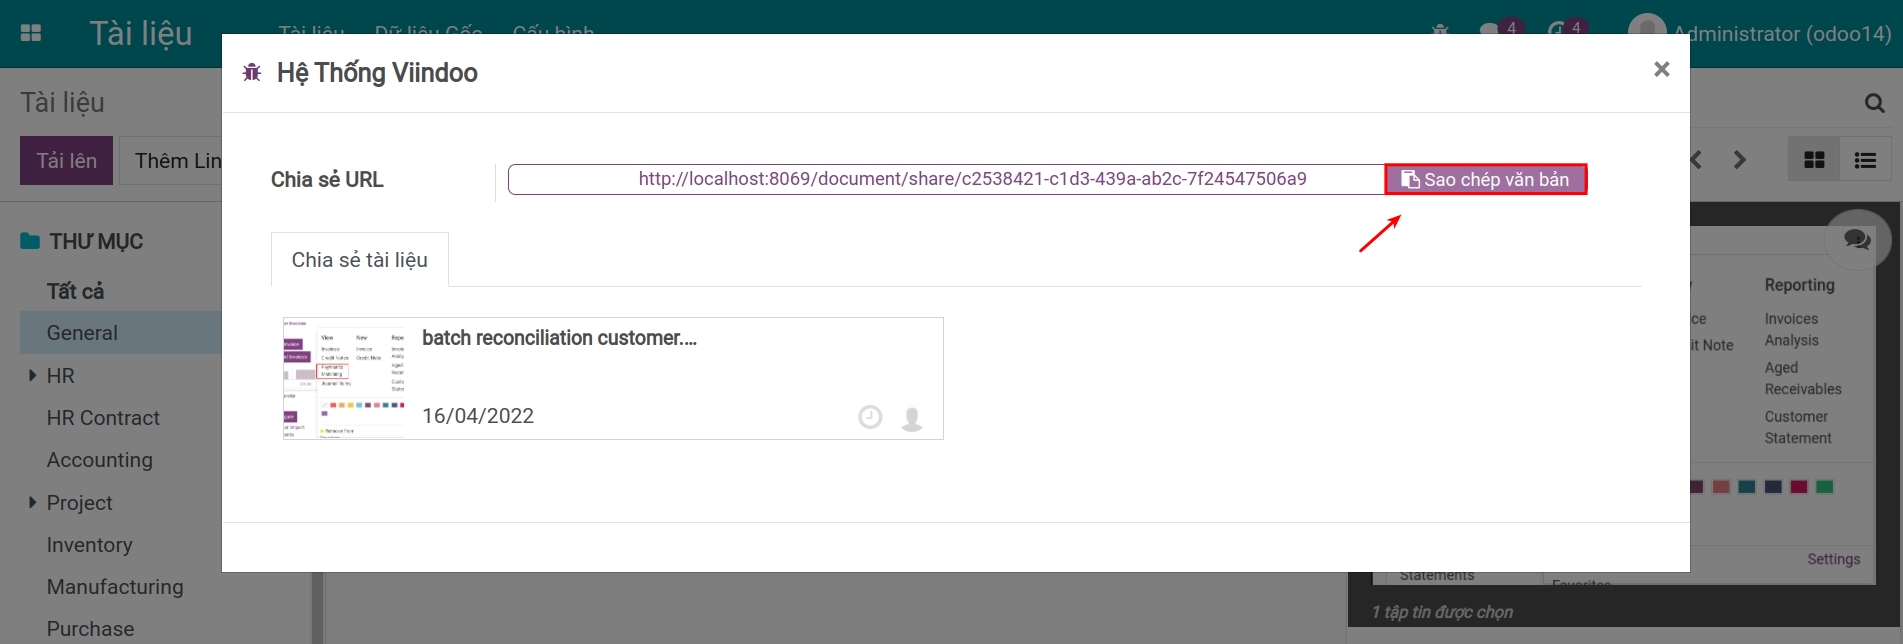Viewport: 1903px width, 644px height.
Task: Close the Hệ Thống Viindoo dialog
Action: [x=1661, y=69]
